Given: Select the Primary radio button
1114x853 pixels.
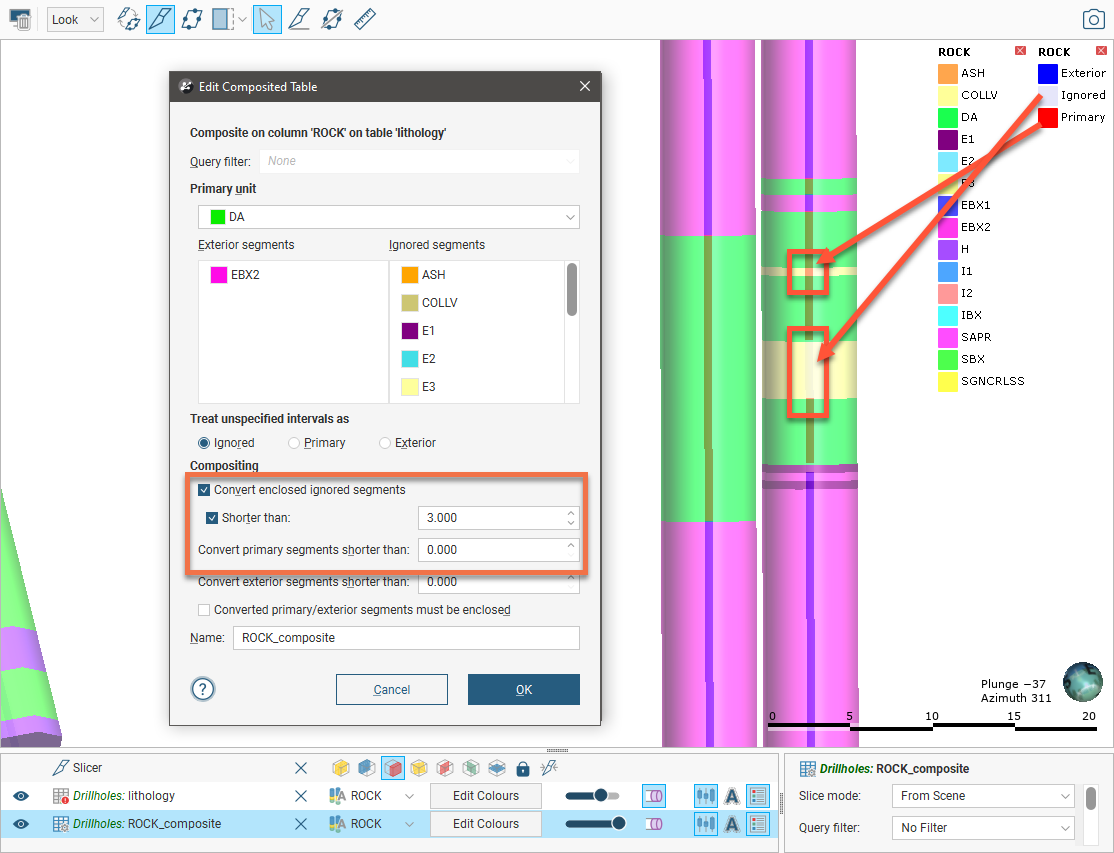Looking at the screenshot, I should tap(294, 443).
